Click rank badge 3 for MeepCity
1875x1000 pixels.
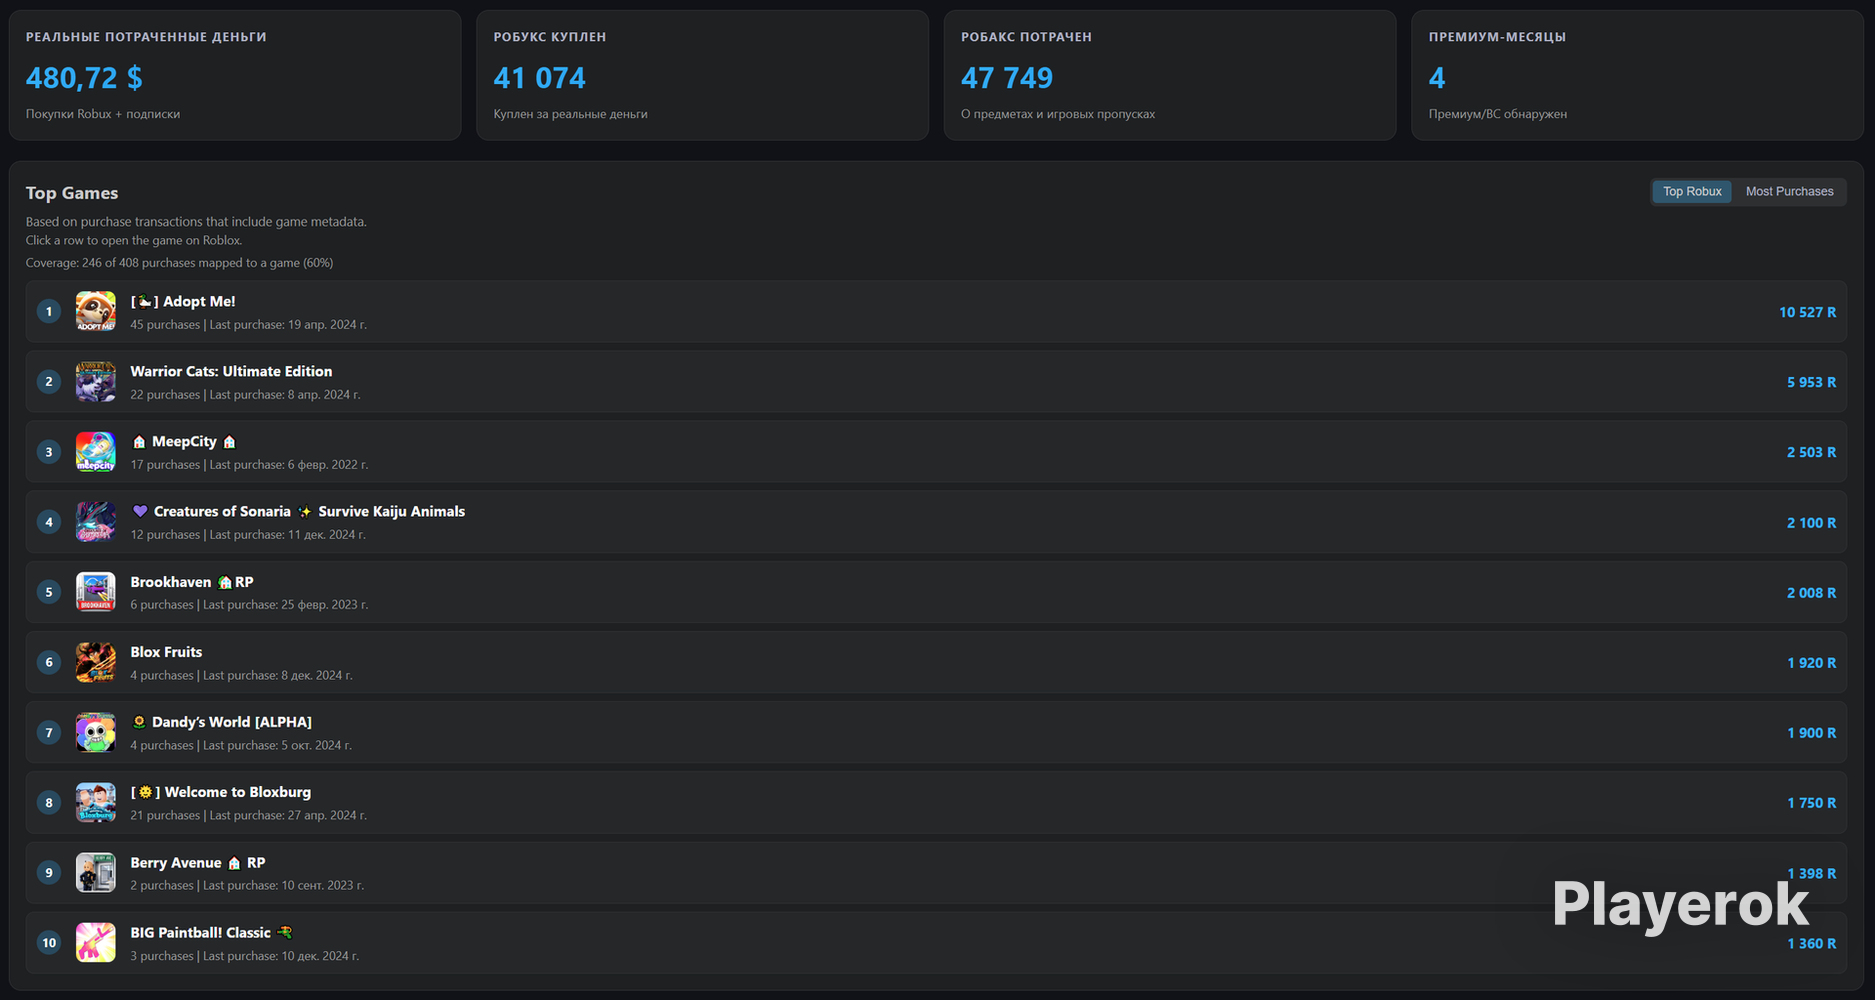[x=49, y=452]
